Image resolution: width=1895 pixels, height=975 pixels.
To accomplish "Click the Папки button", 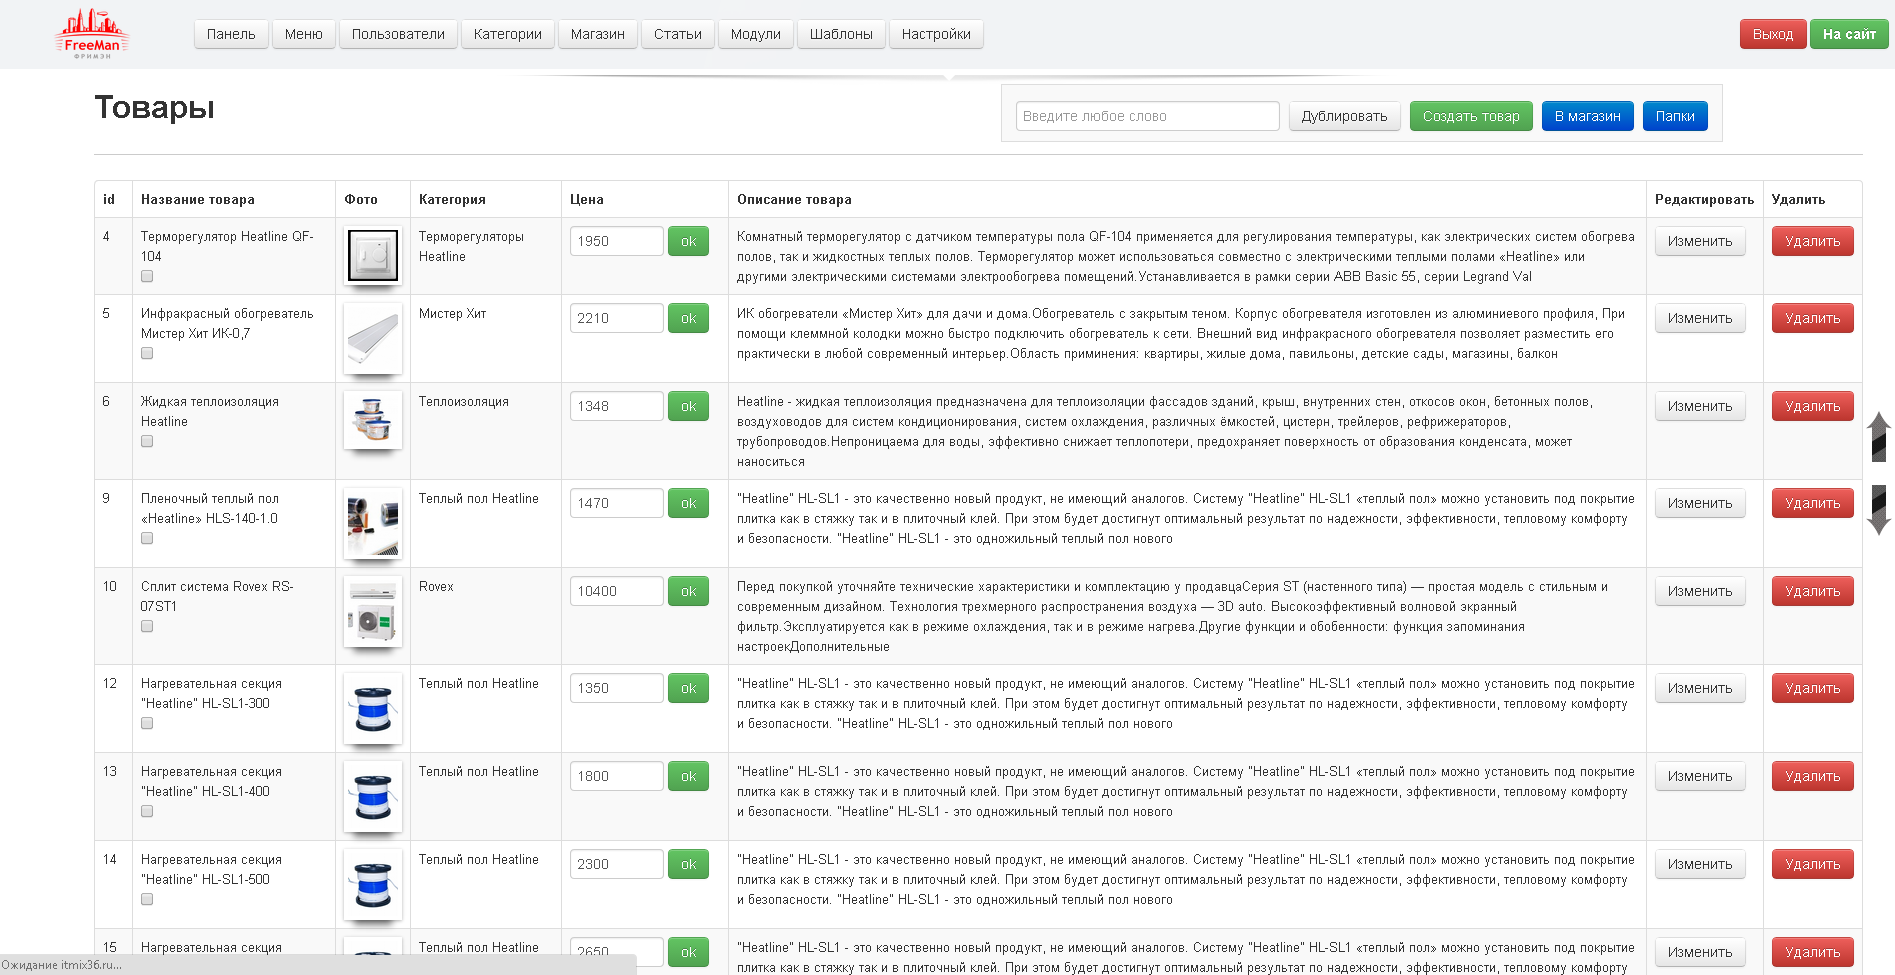I will [1675, 116].
